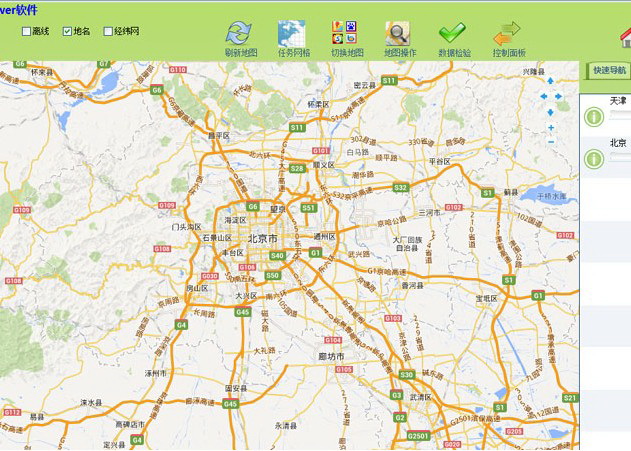Zoom in with the blue plus
The image size is (631, 451).
551,128
